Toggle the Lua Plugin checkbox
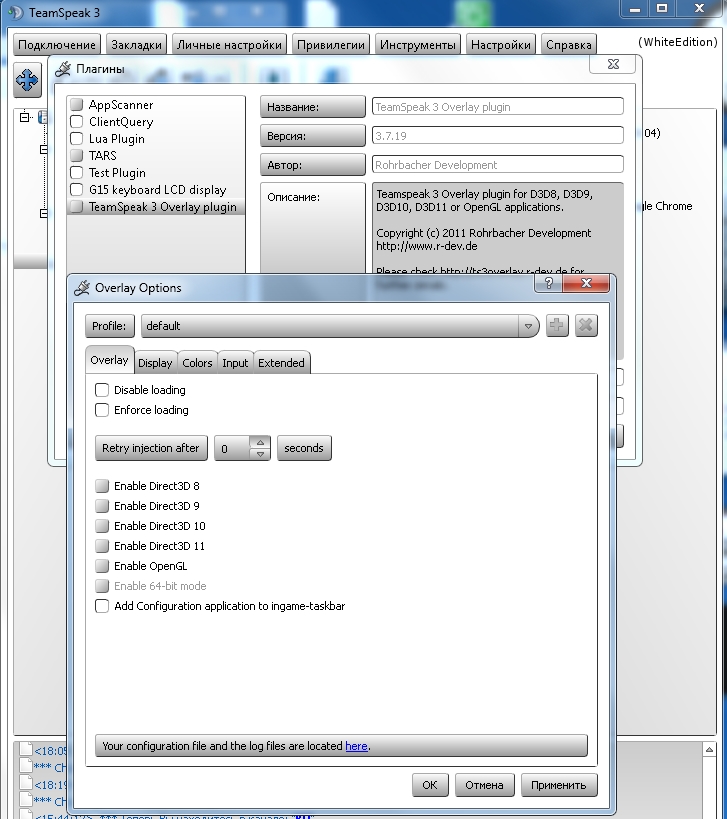 pyautogui.click(x=77, y=138)
